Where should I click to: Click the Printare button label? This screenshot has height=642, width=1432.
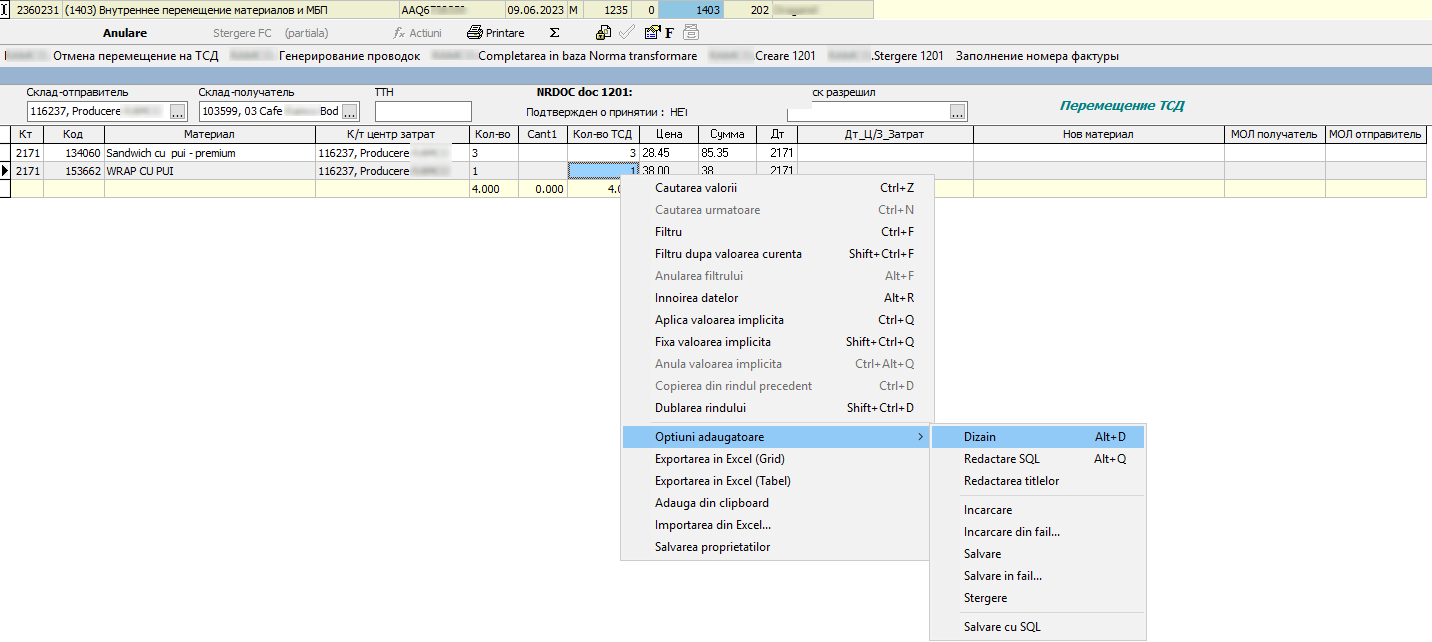505,33
